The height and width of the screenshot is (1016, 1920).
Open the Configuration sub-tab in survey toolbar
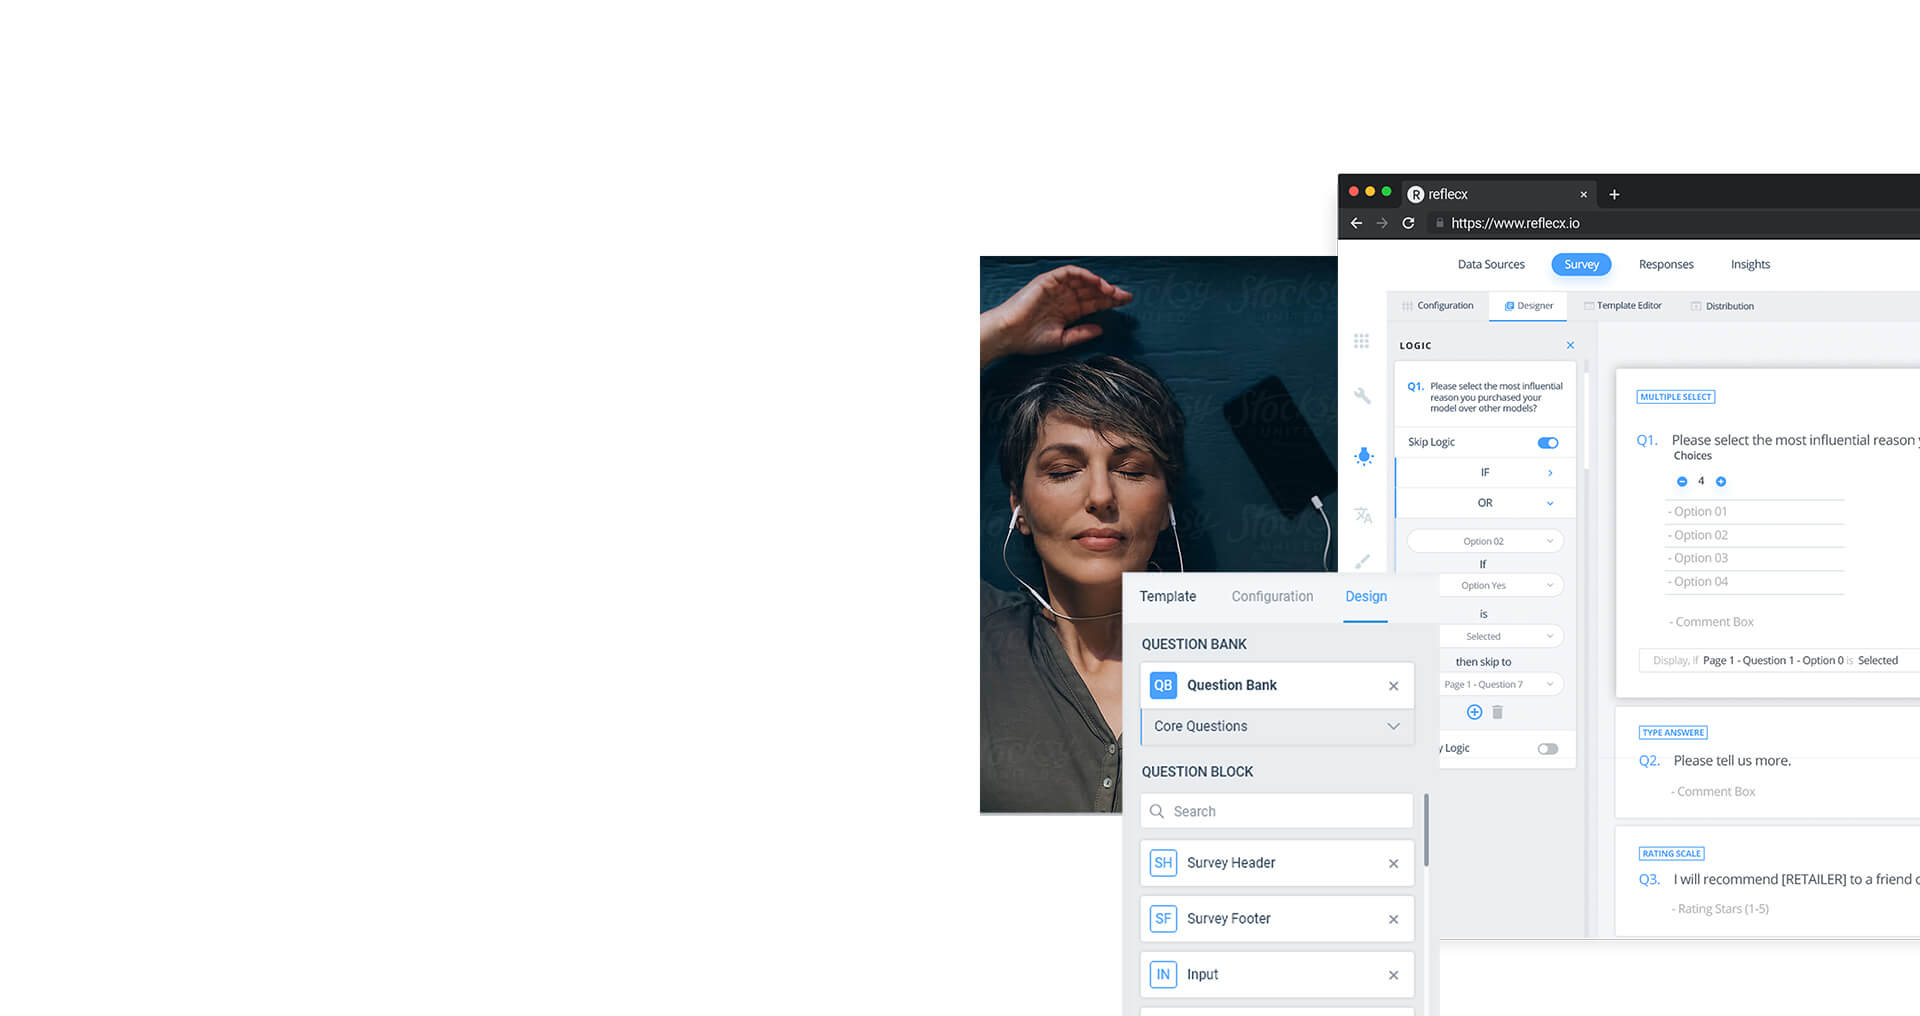point(1437,306)
